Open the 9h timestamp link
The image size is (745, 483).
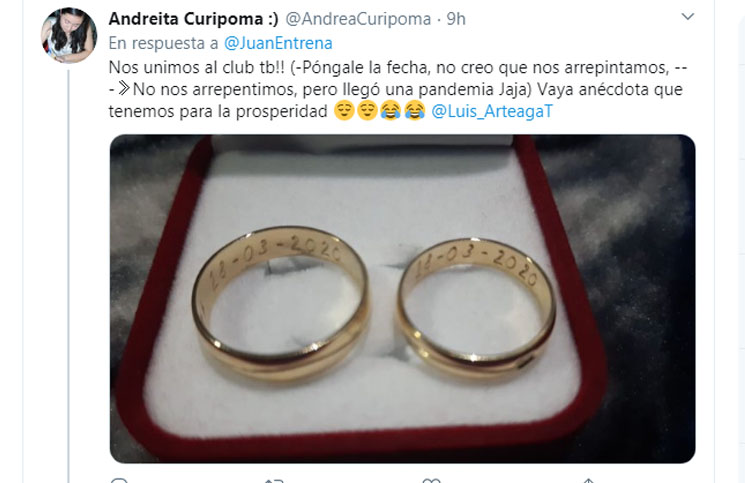[456, 19]
